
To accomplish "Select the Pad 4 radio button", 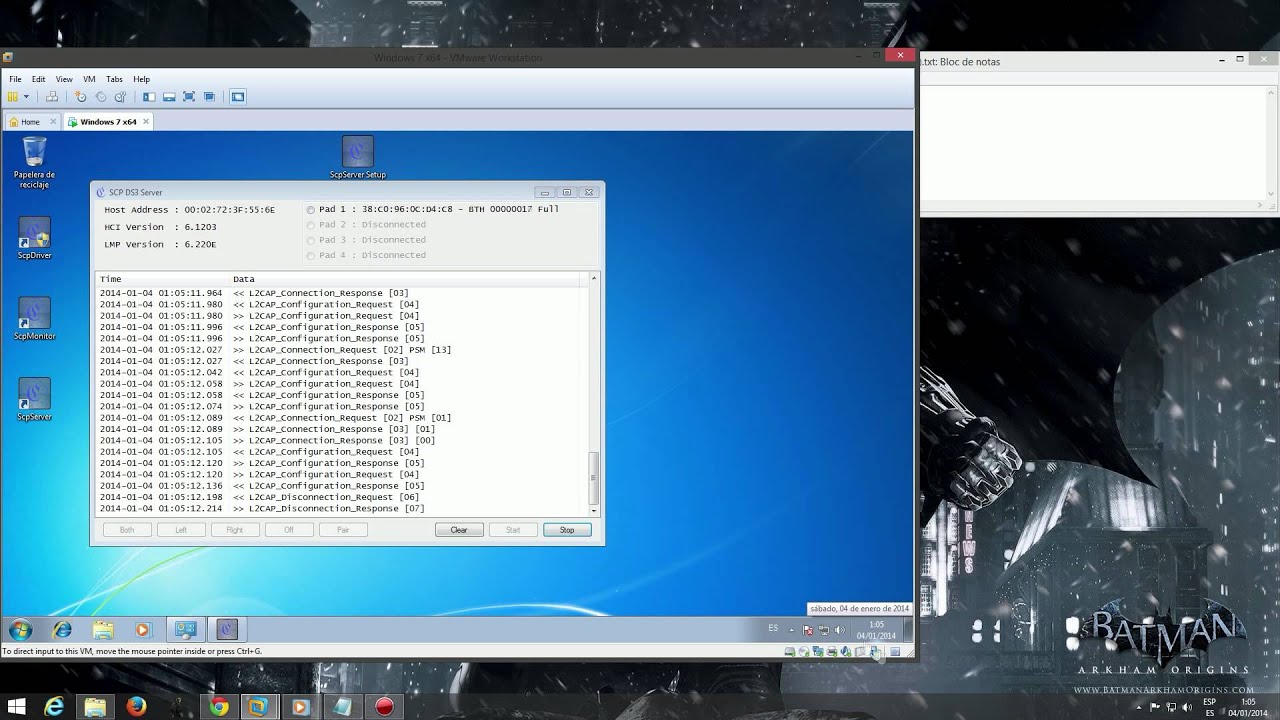I will 311,255.
